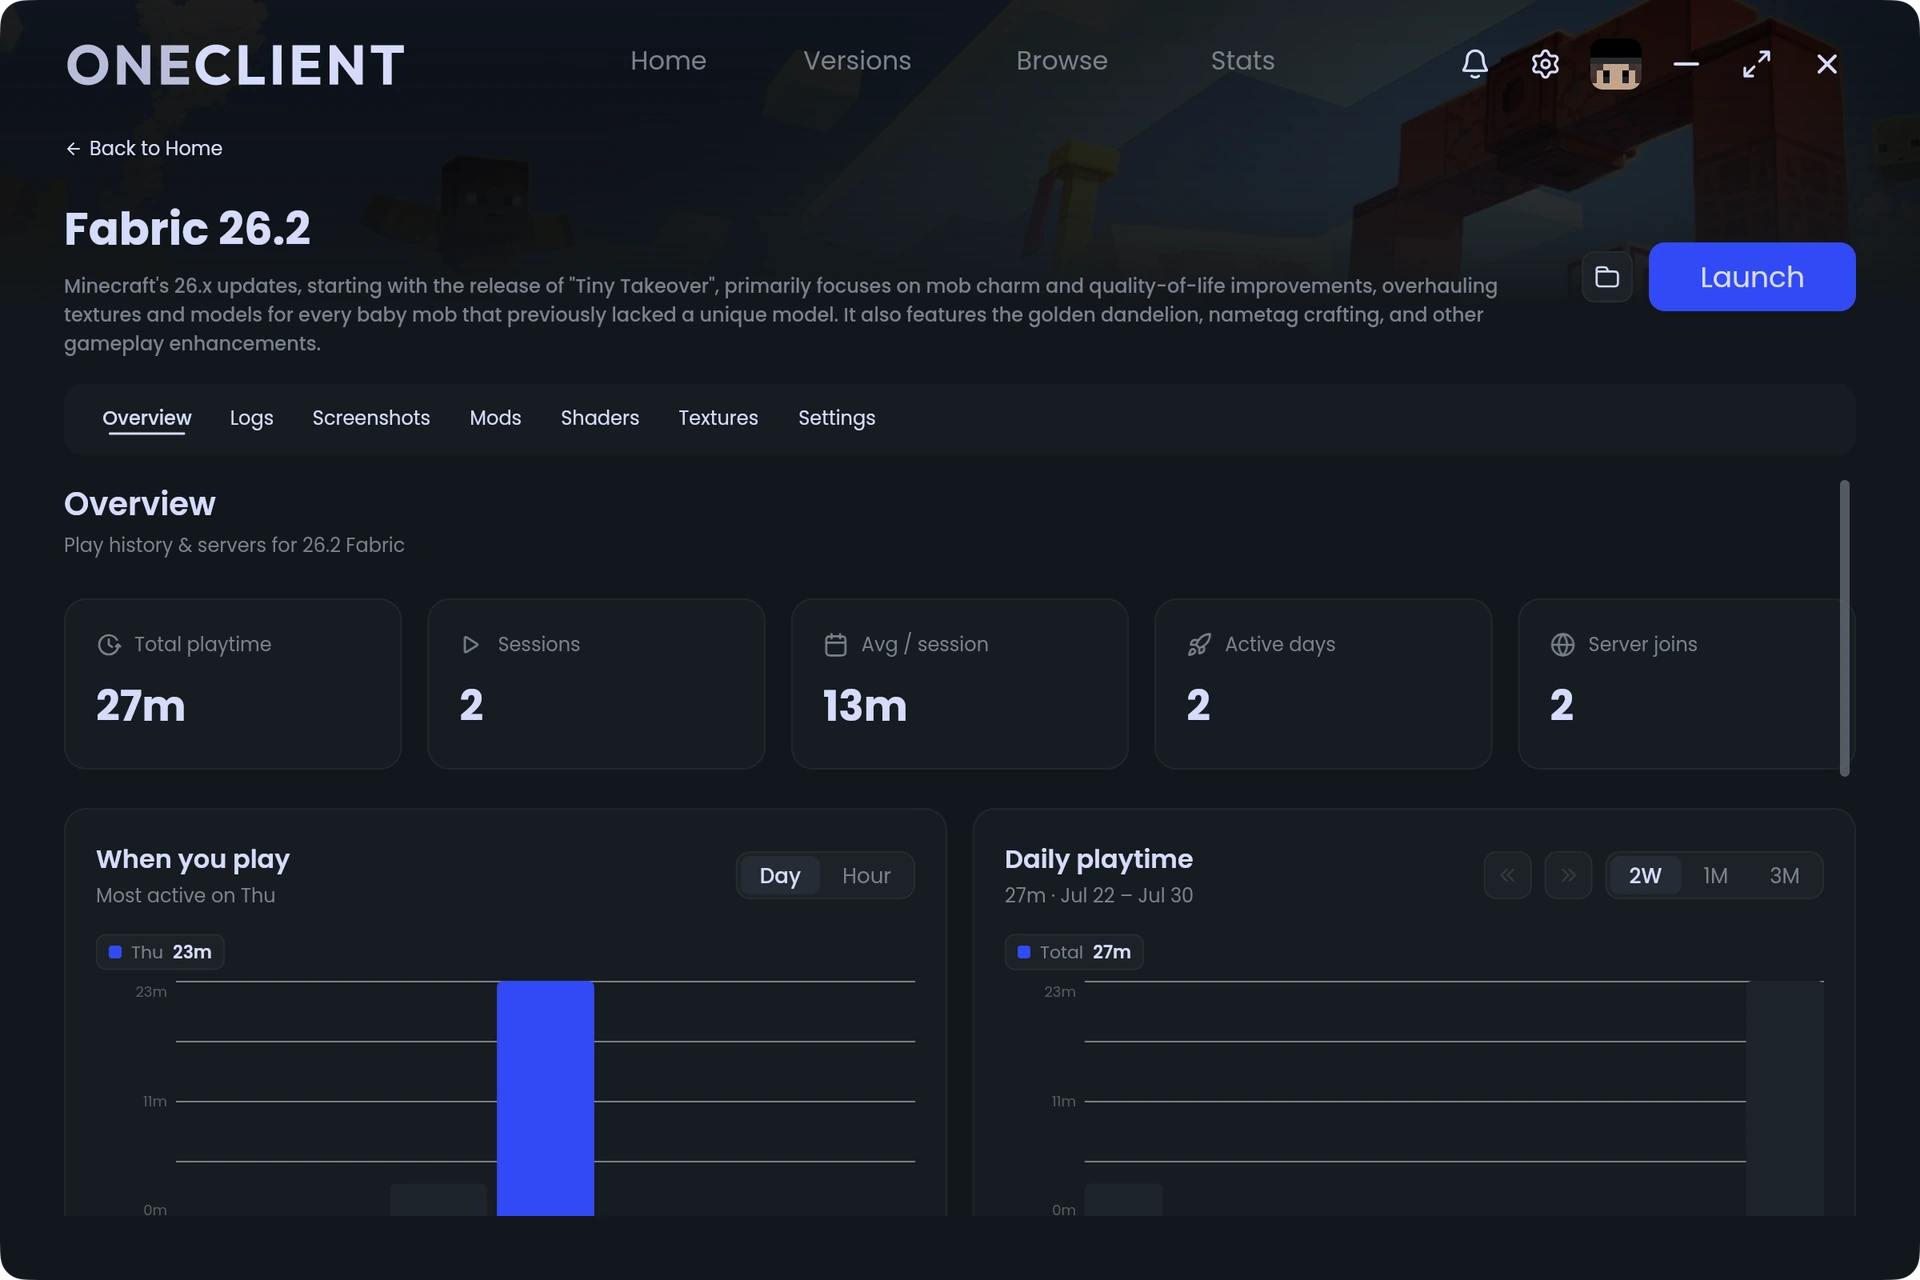Screen dimensions: 1920x1280
Task: Click the Total playtime clock icon
Action: pos(109,645)
